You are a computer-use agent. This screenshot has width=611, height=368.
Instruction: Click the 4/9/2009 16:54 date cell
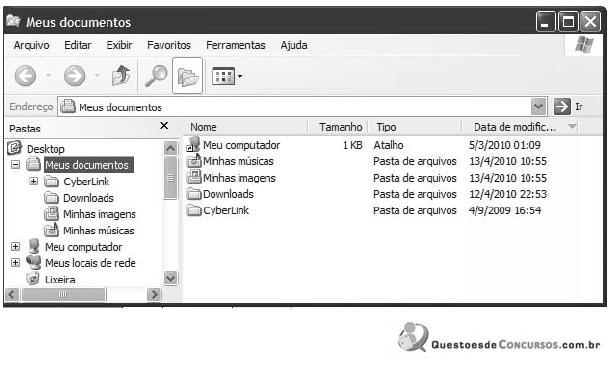click(505, 211)
